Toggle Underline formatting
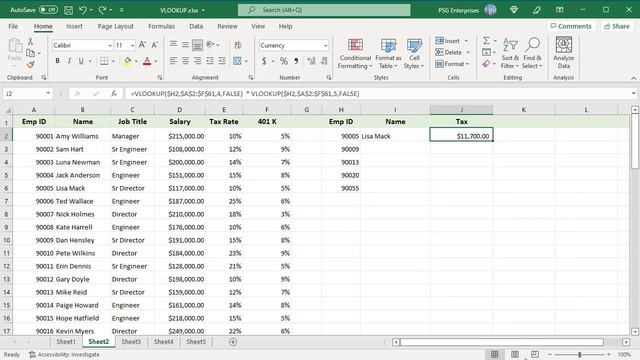The image size is (640, 360). pos(81,61)
